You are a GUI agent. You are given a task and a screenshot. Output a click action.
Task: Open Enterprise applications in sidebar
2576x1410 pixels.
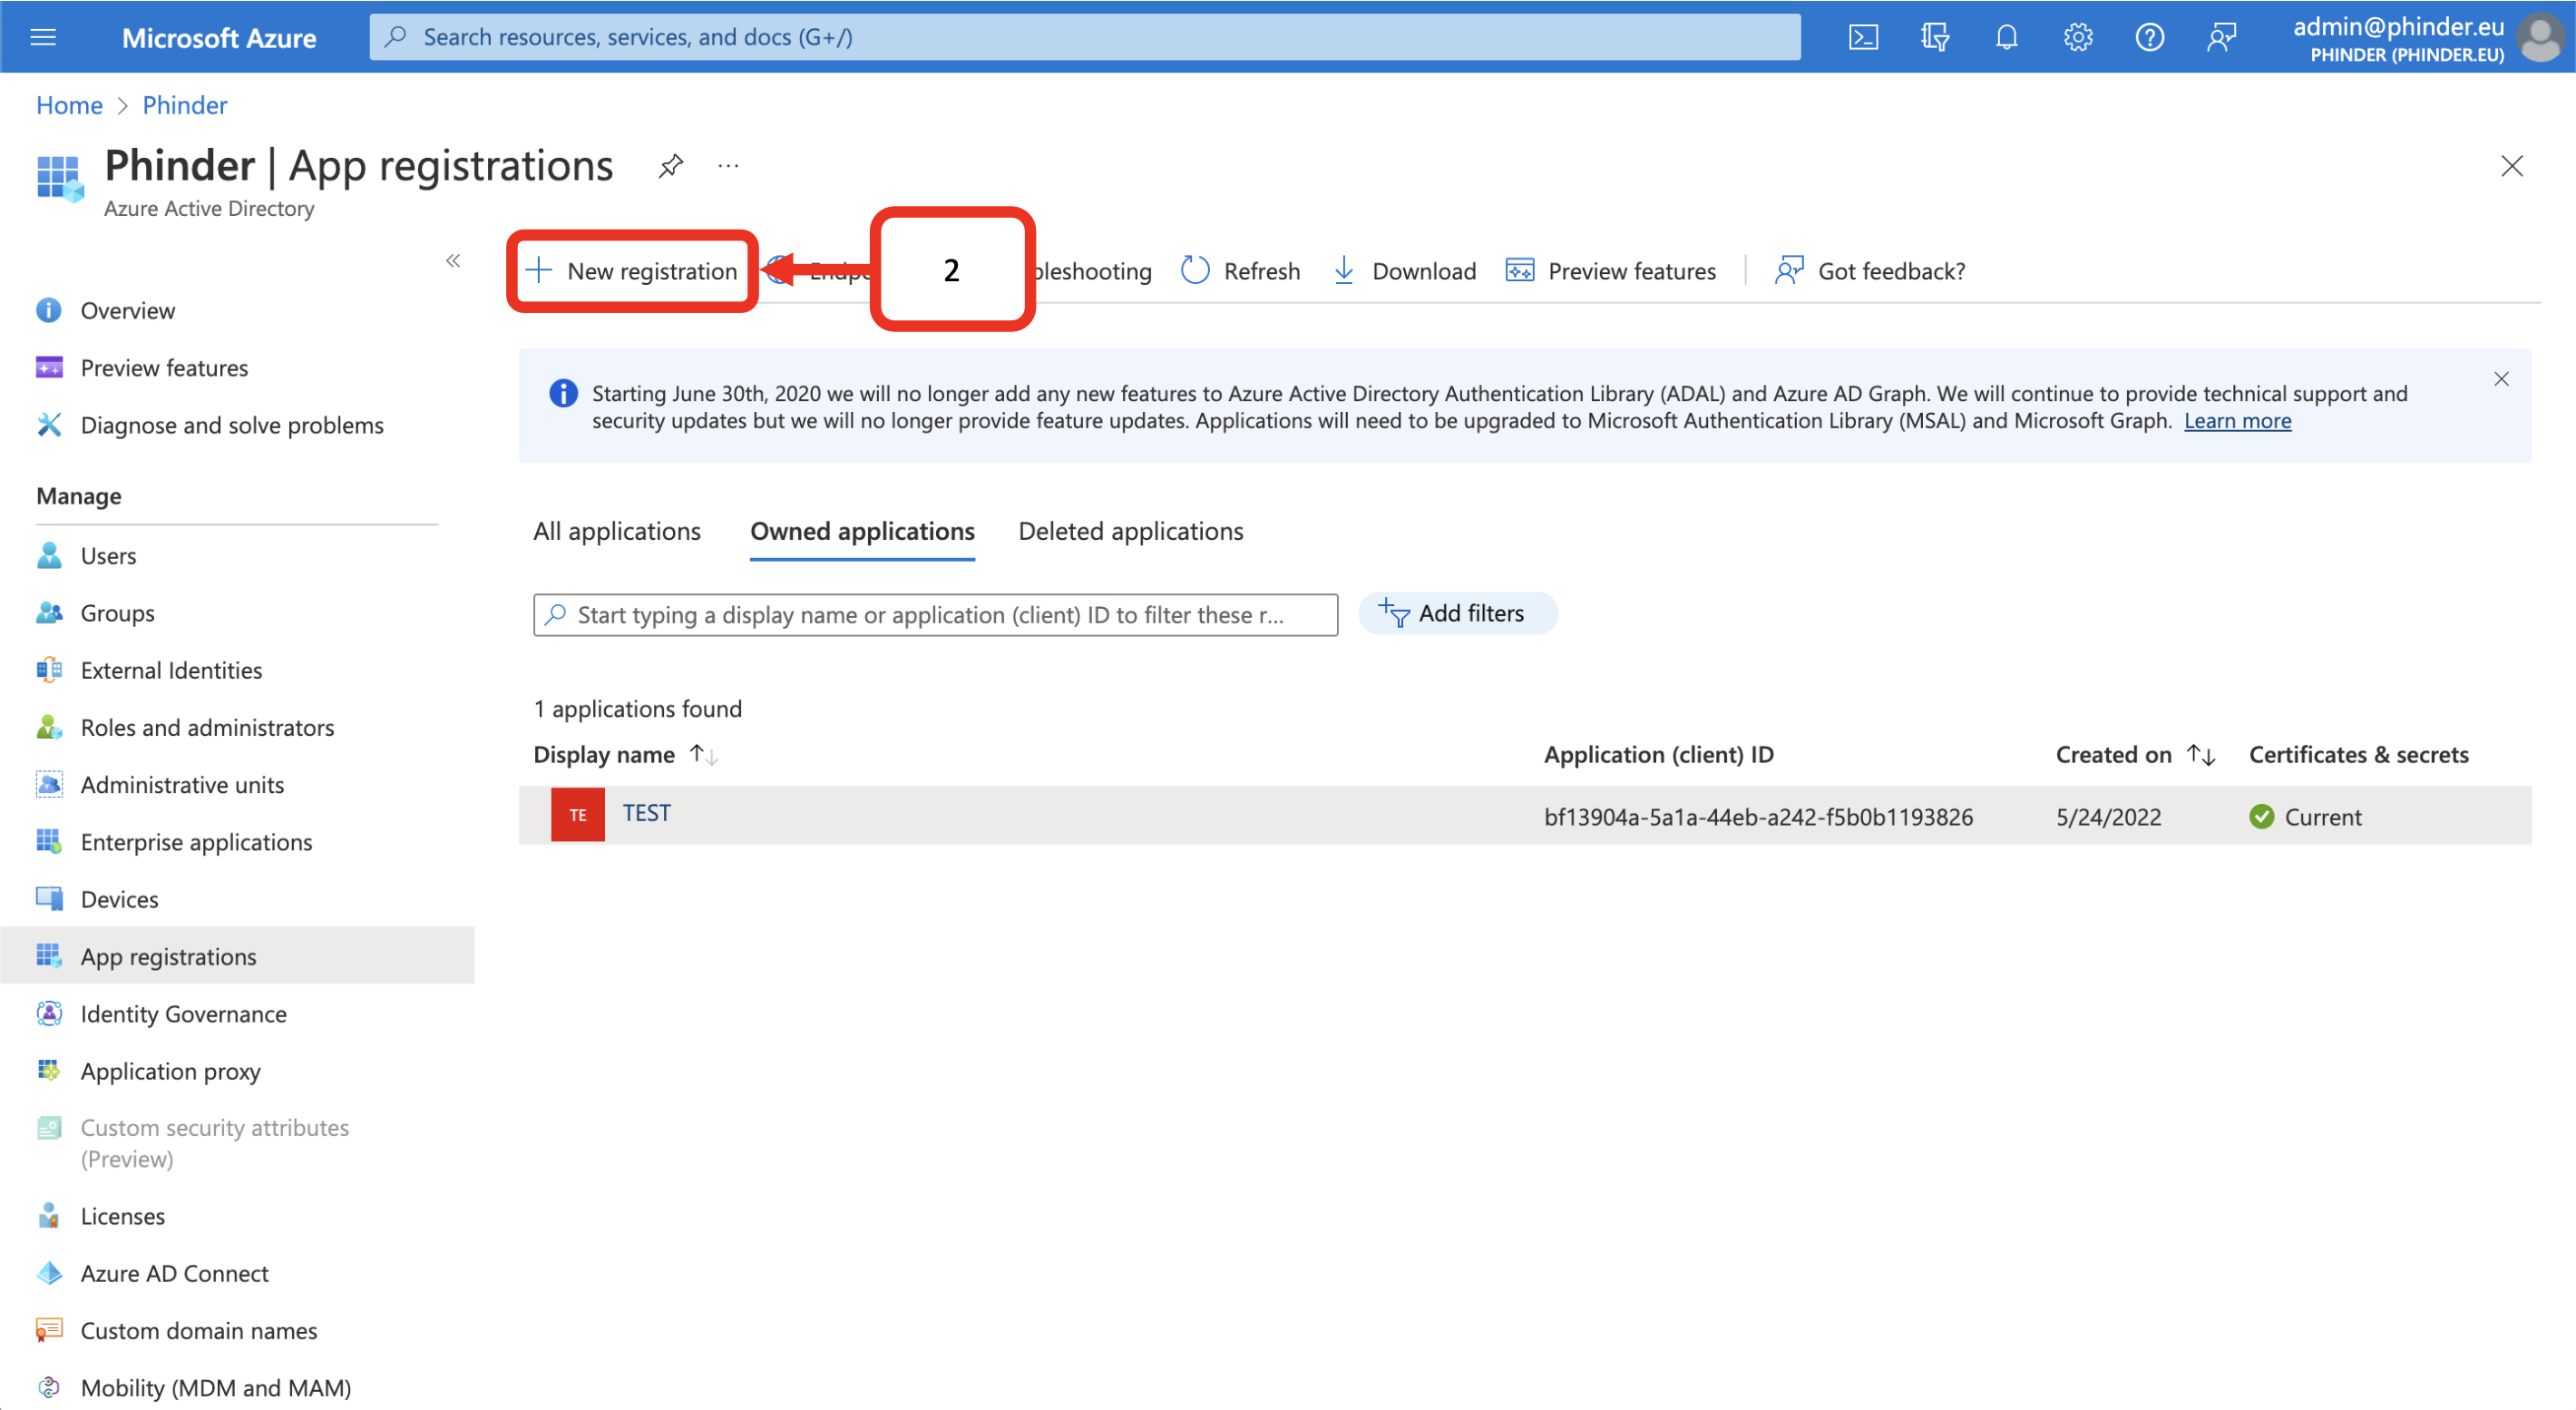coord(196,842)
